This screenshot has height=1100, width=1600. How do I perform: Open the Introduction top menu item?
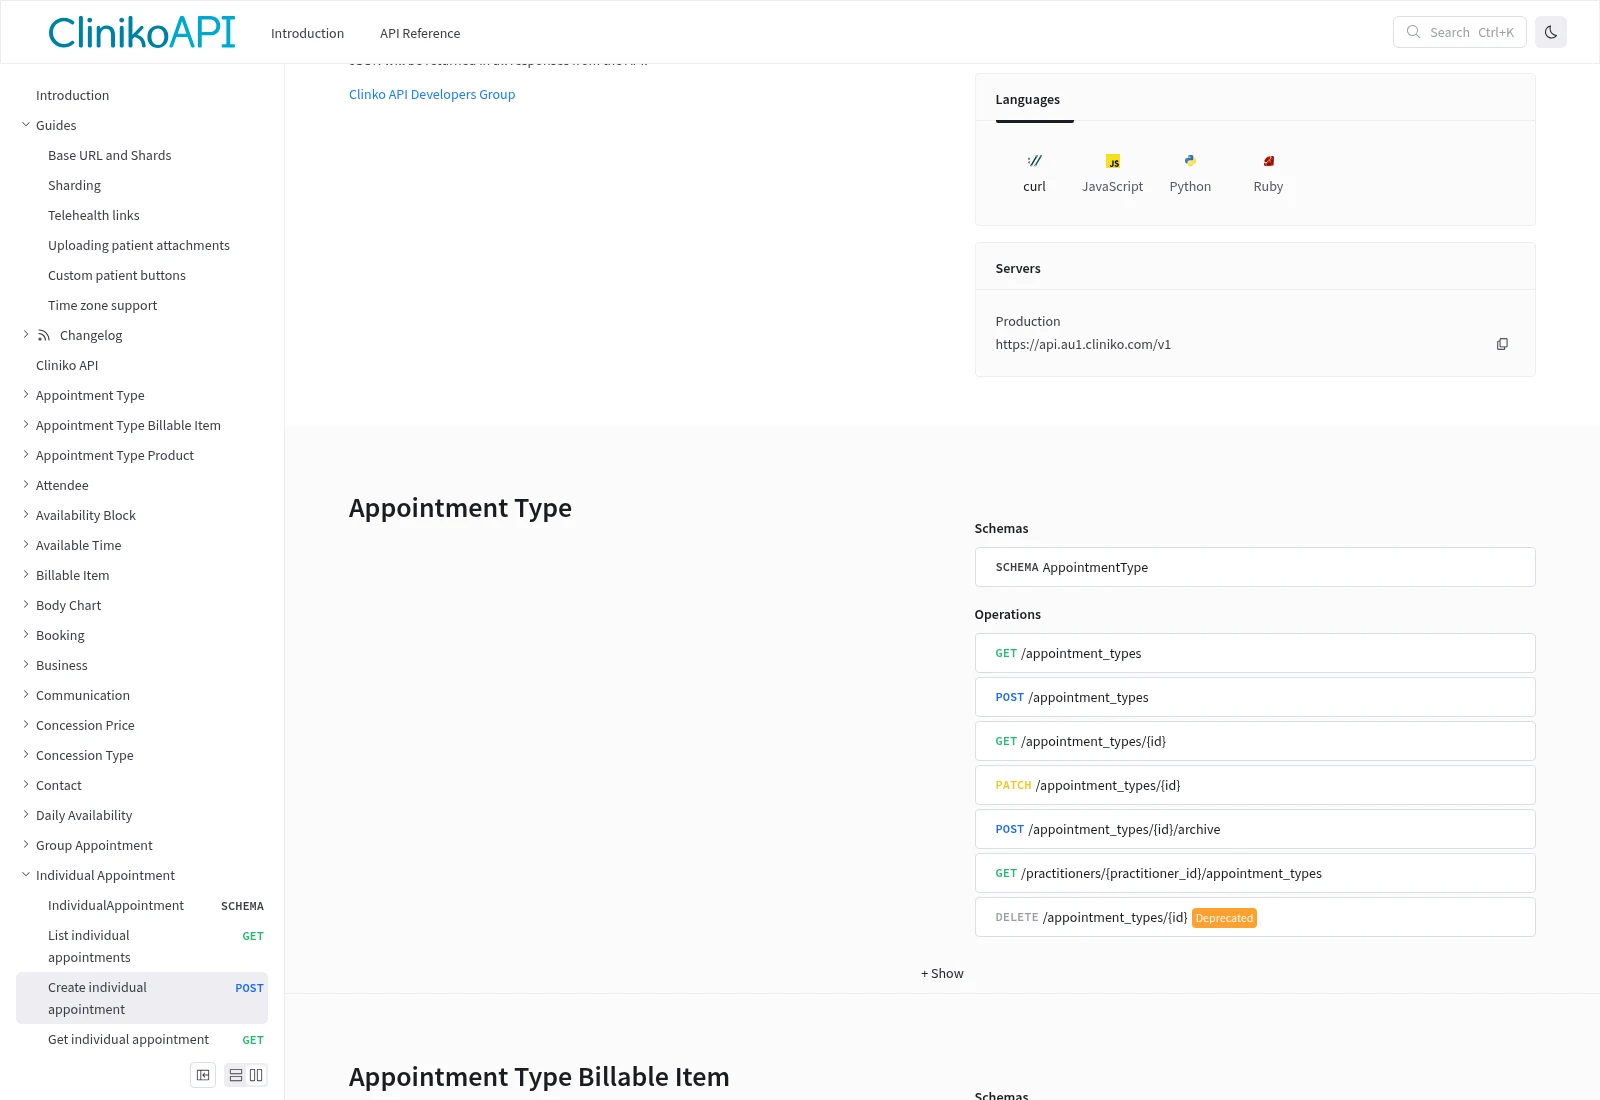[307, 33]
